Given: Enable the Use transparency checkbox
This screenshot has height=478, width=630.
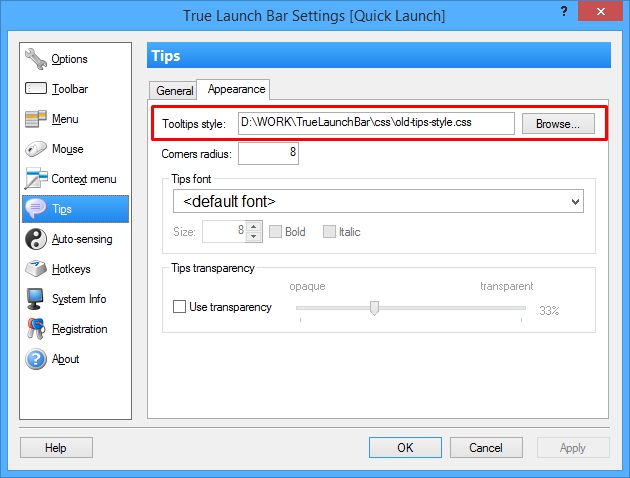Looking at the screenshot, I should coord(180,307).
